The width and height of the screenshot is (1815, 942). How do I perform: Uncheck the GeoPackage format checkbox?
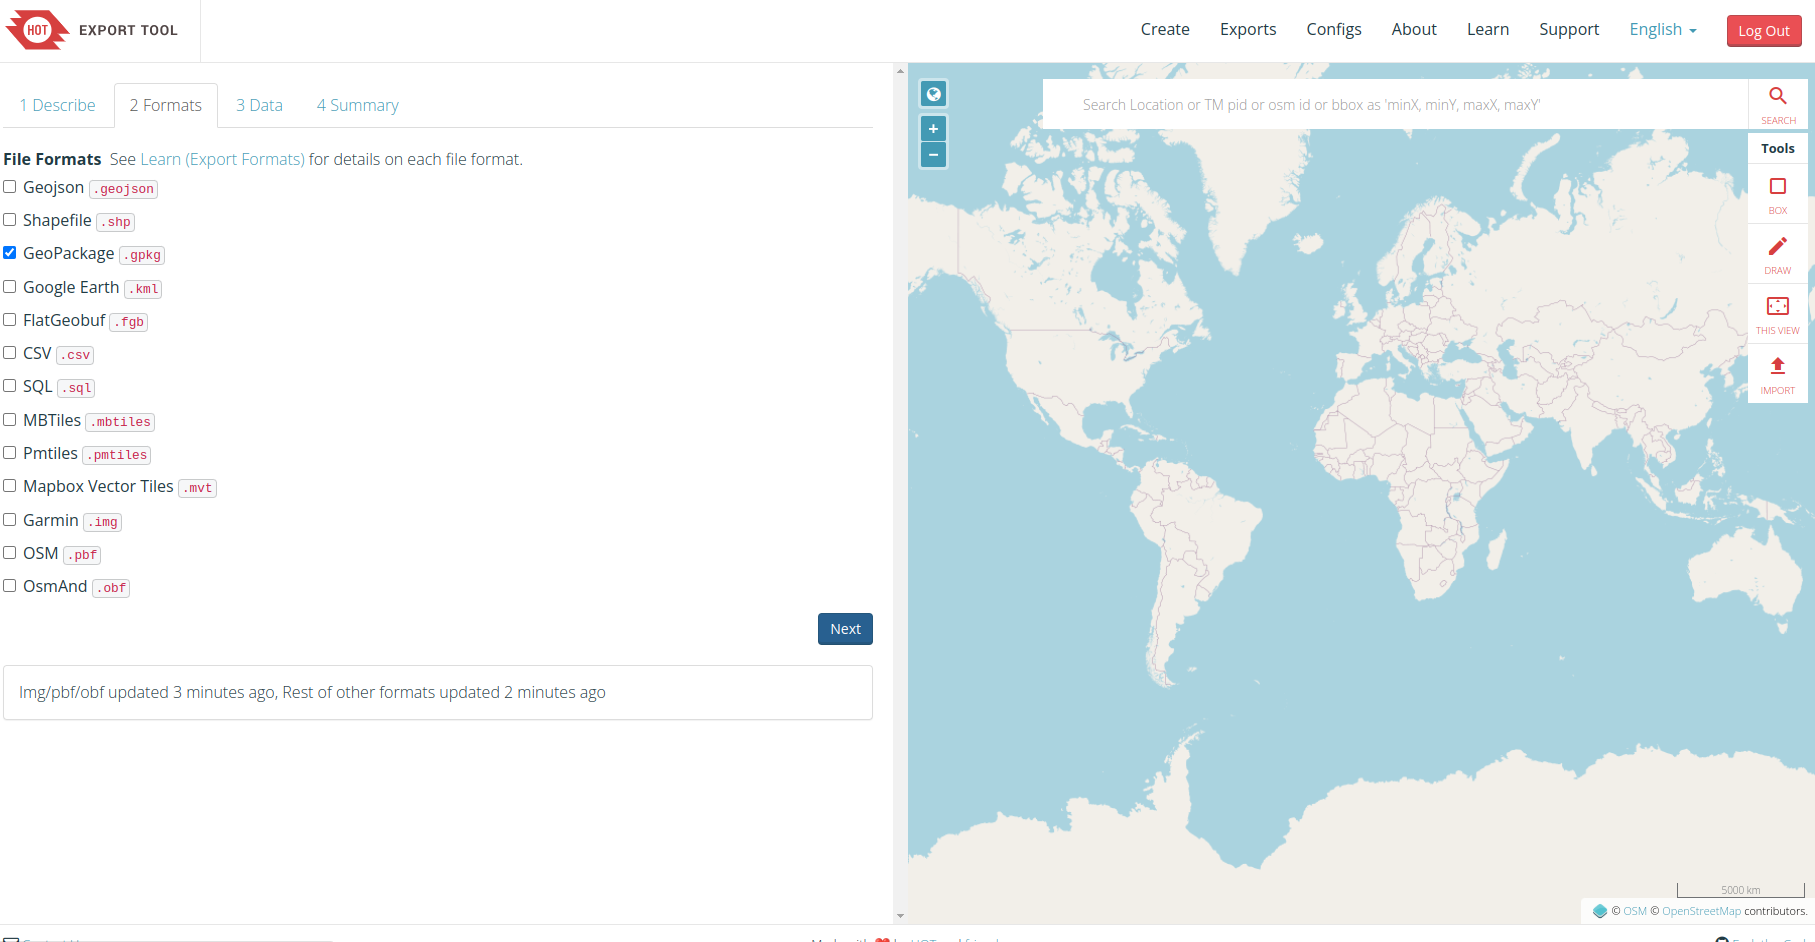pos(10,253)
